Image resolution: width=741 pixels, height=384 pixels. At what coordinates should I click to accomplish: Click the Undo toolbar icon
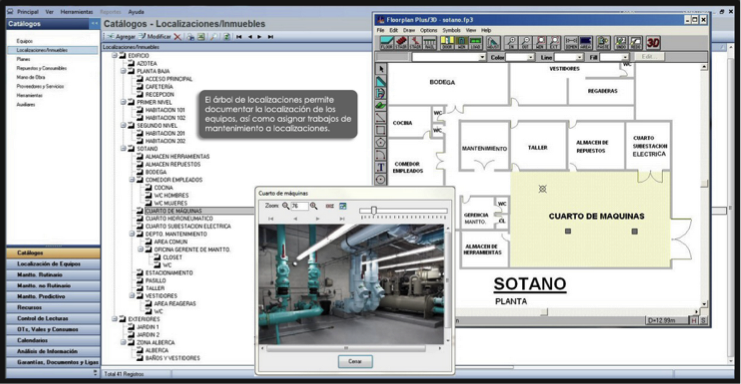tap(620, 43)
